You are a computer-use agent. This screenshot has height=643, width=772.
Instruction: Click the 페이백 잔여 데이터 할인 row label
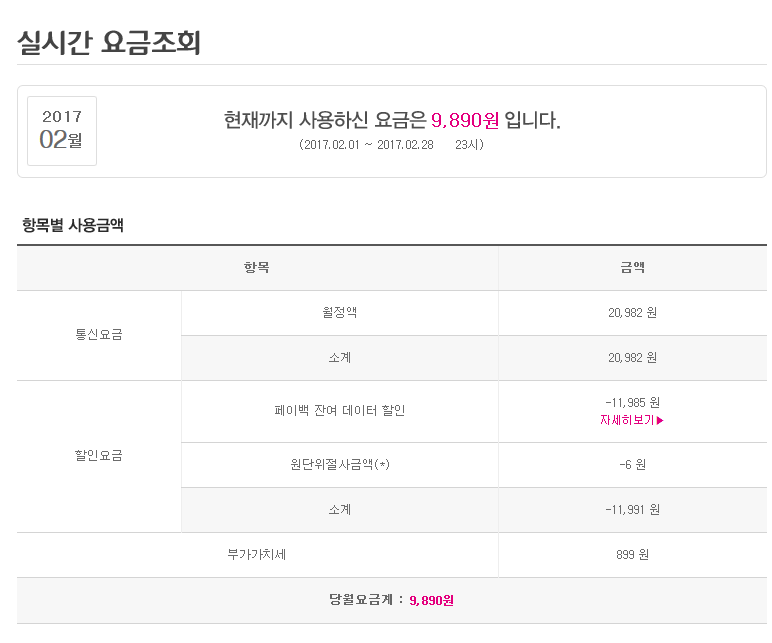339,410
